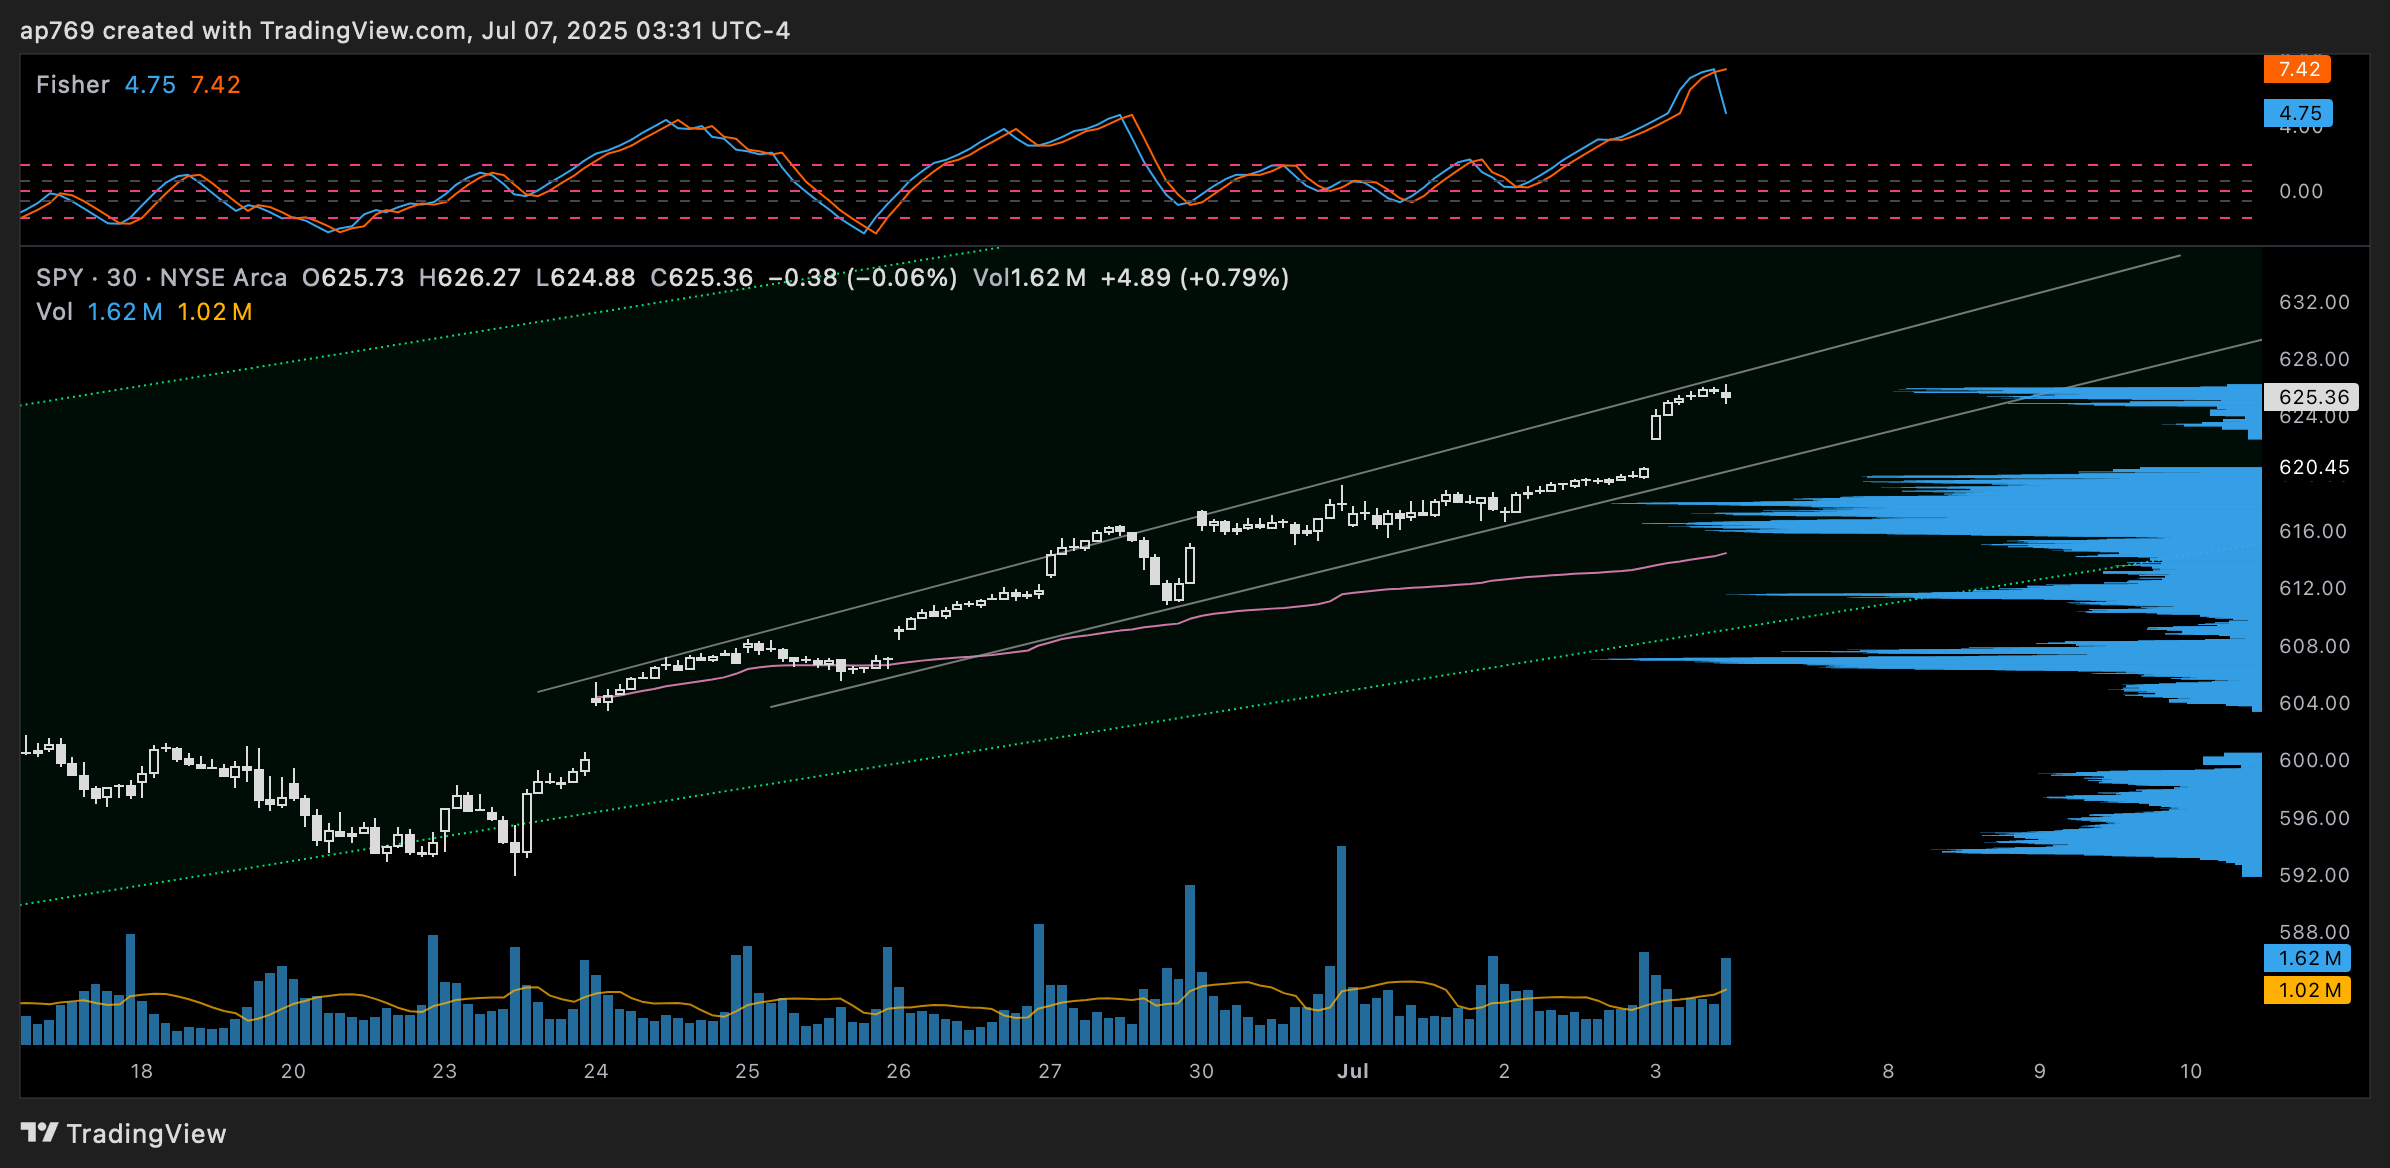Viewport: 2390px width, 1168px height.
Task: Select the Vol indicator legend label
Action: click(54, 312)
